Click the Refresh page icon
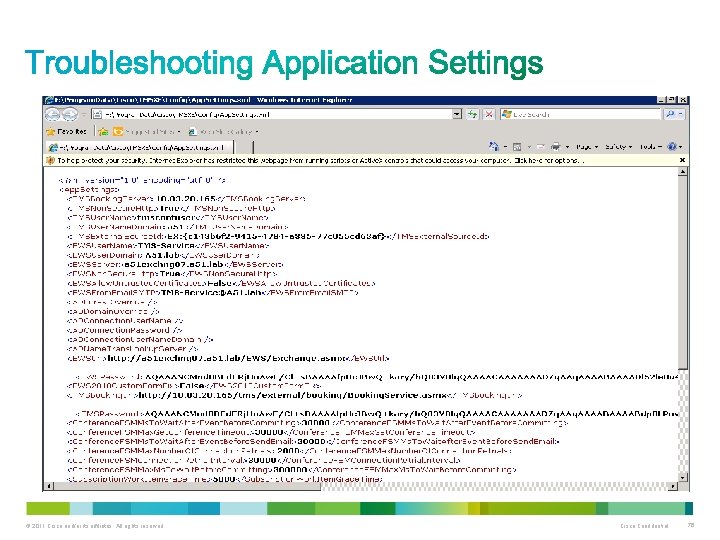The height and width of the screenshot is (540, 720). coord(472,114)
